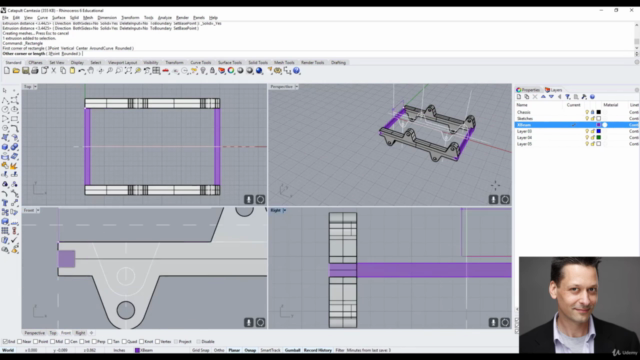Screen dimensions: 640x360
Task: Enable the Perp osnap checkbox
Action: tap(95, 342)
